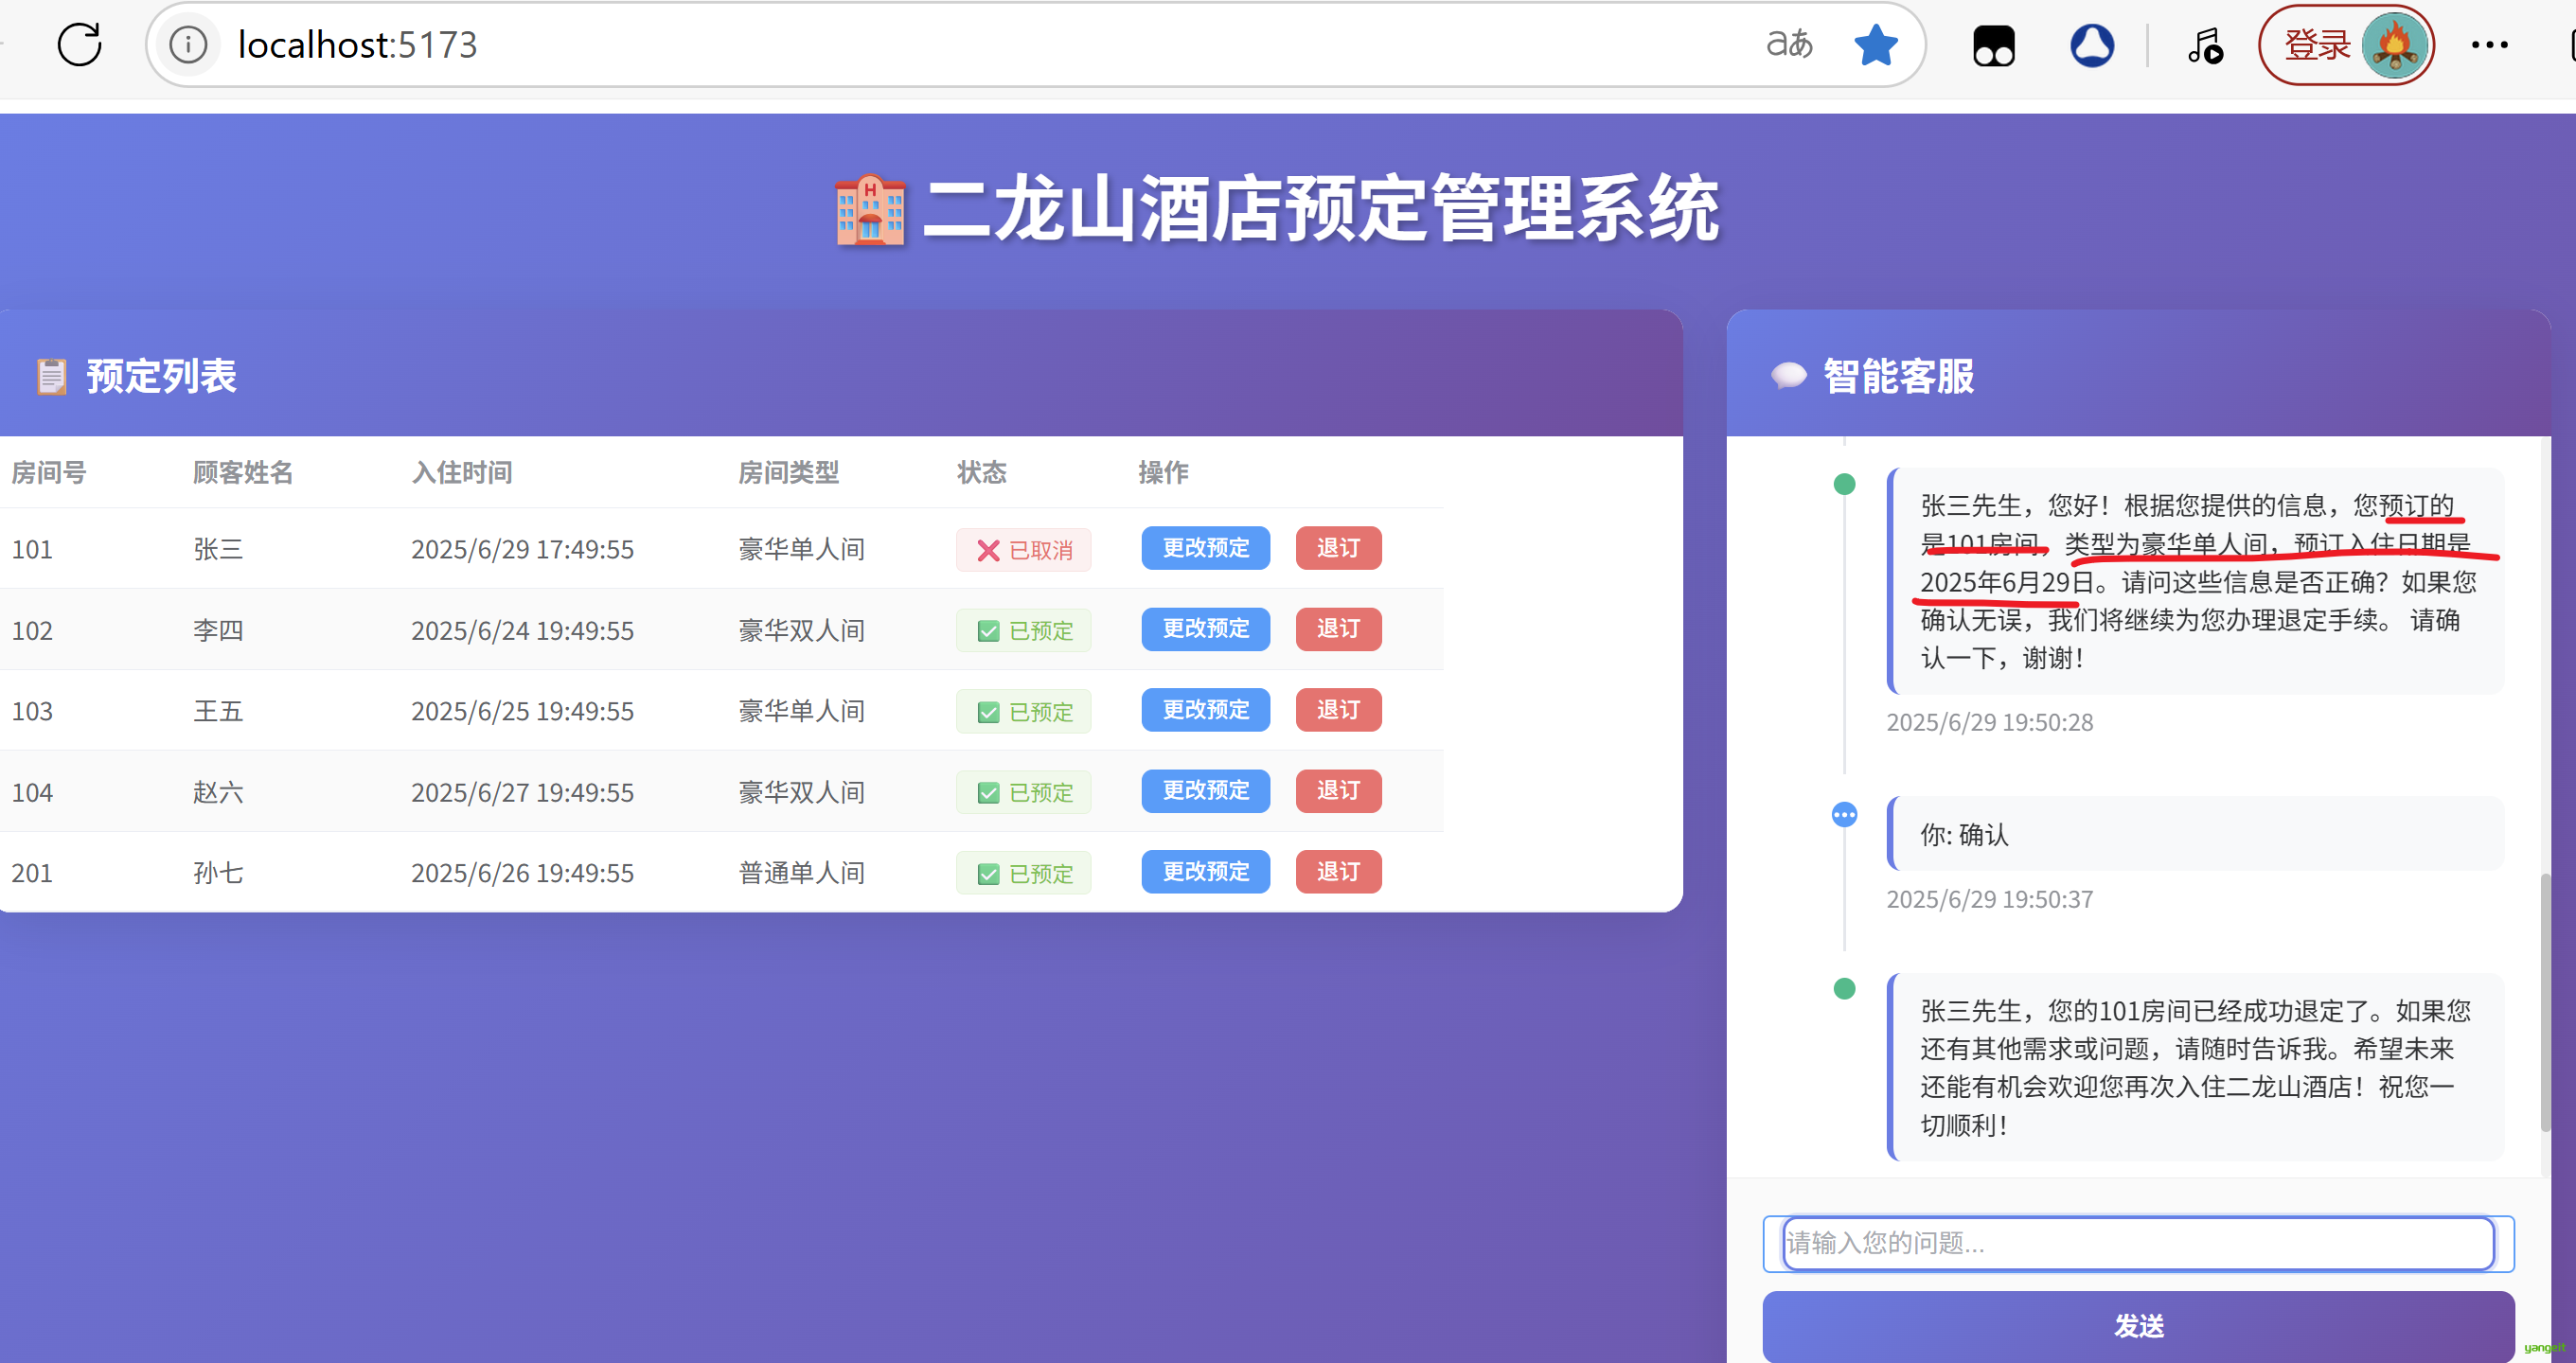Viewport: 2576px width, 1363px height.
Task: Click the 操作 column header
Action: [x=1163, y=472]
